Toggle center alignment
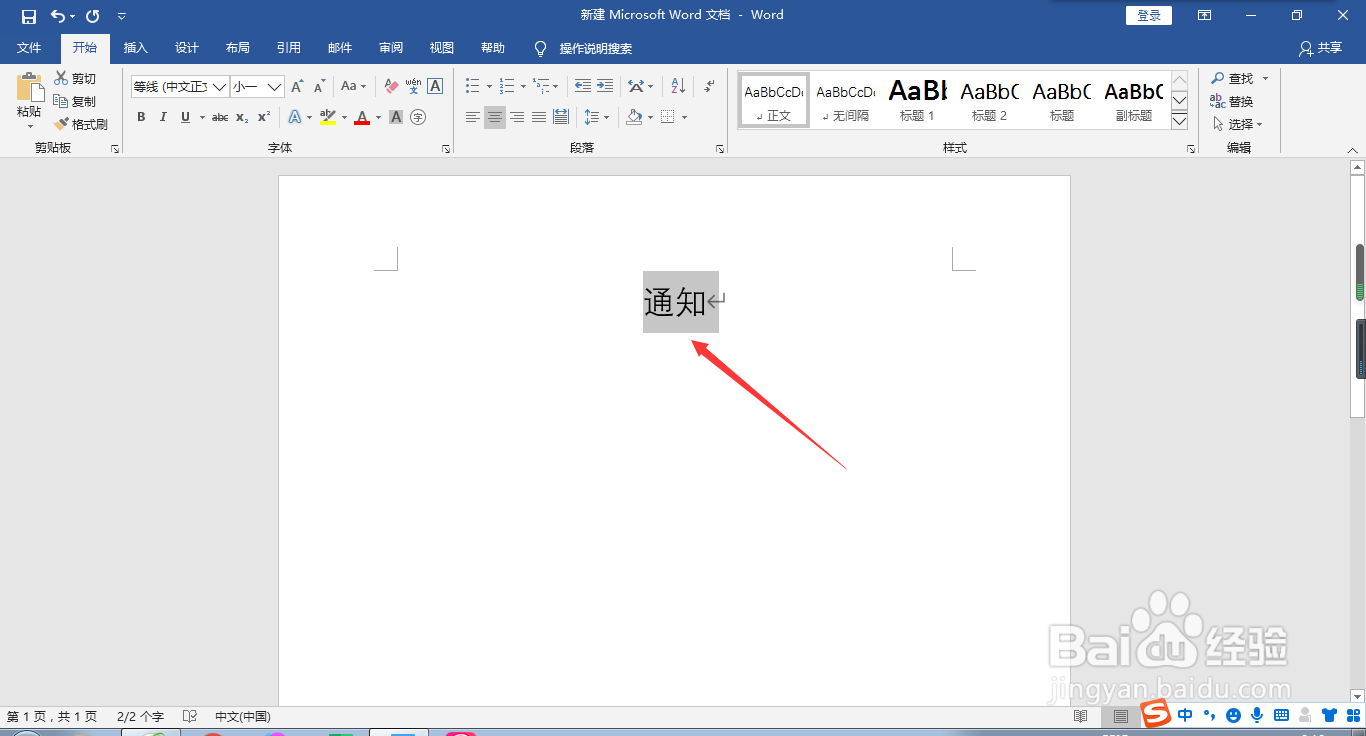 tap(495, 117)
